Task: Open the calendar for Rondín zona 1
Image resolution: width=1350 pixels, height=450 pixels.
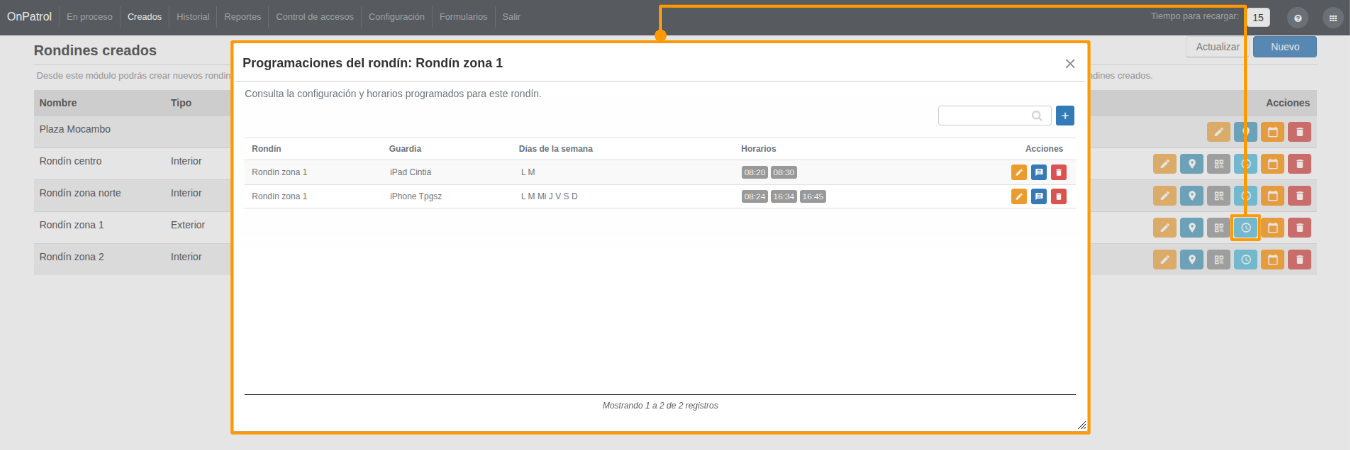Action: 1272,228
